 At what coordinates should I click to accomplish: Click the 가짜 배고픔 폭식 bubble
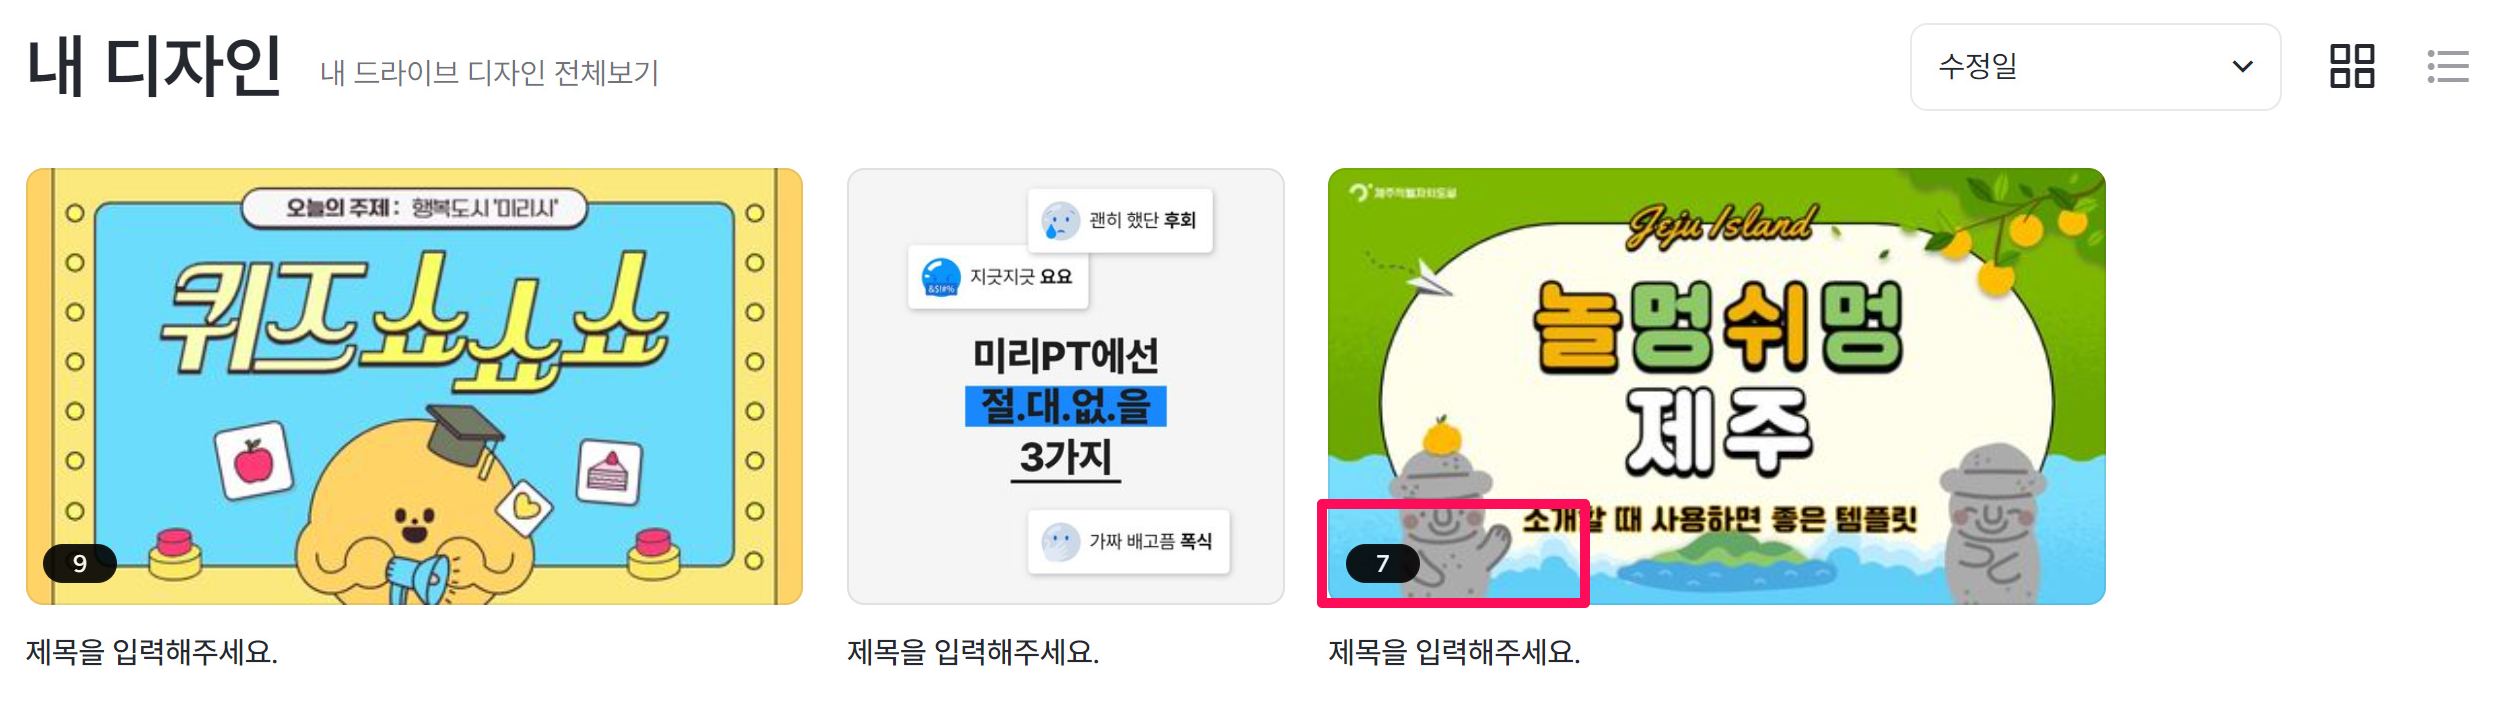click(x=1128, y=541)
